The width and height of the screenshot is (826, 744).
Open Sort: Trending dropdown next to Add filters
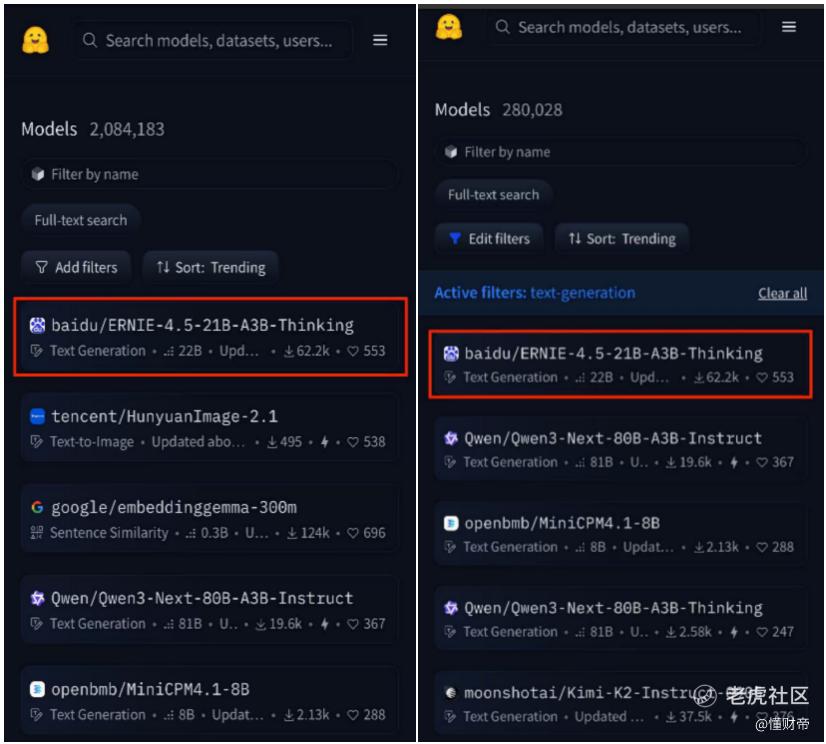[x=211, y=267]
